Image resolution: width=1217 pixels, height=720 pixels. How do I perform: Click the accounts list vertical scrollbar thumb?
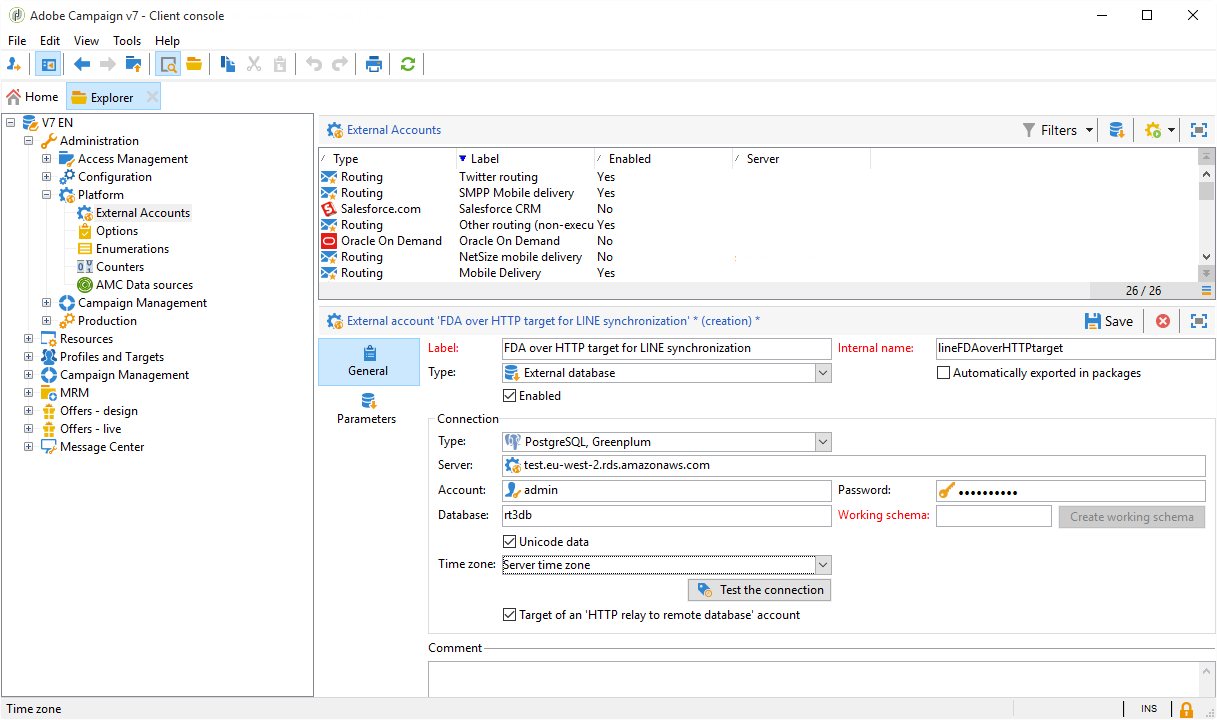(1207, 191)
